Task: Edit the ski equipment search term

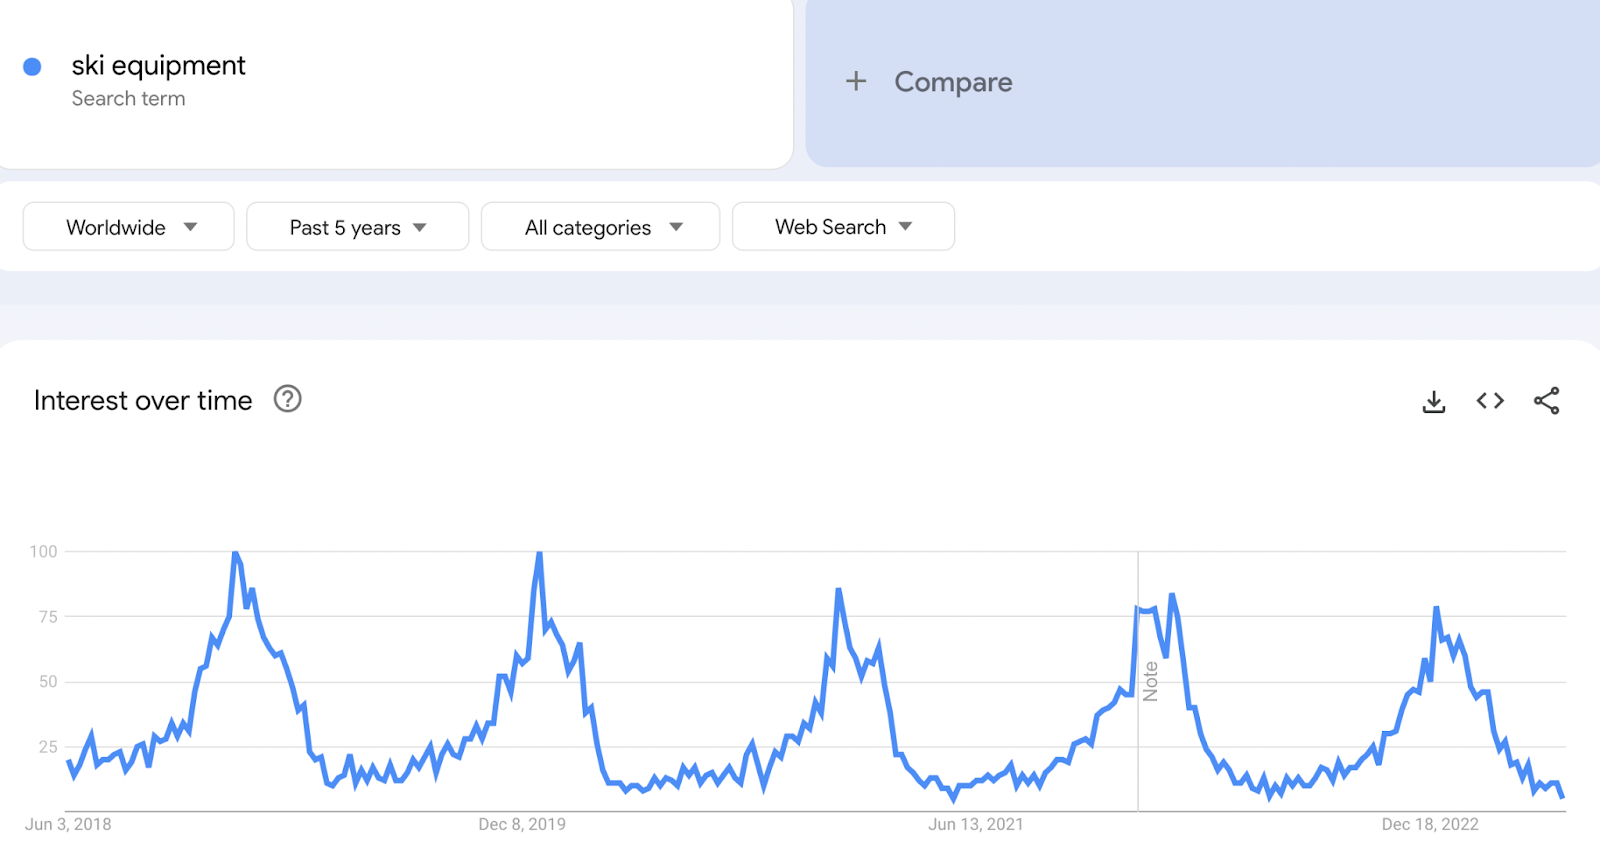Action: 158,66
